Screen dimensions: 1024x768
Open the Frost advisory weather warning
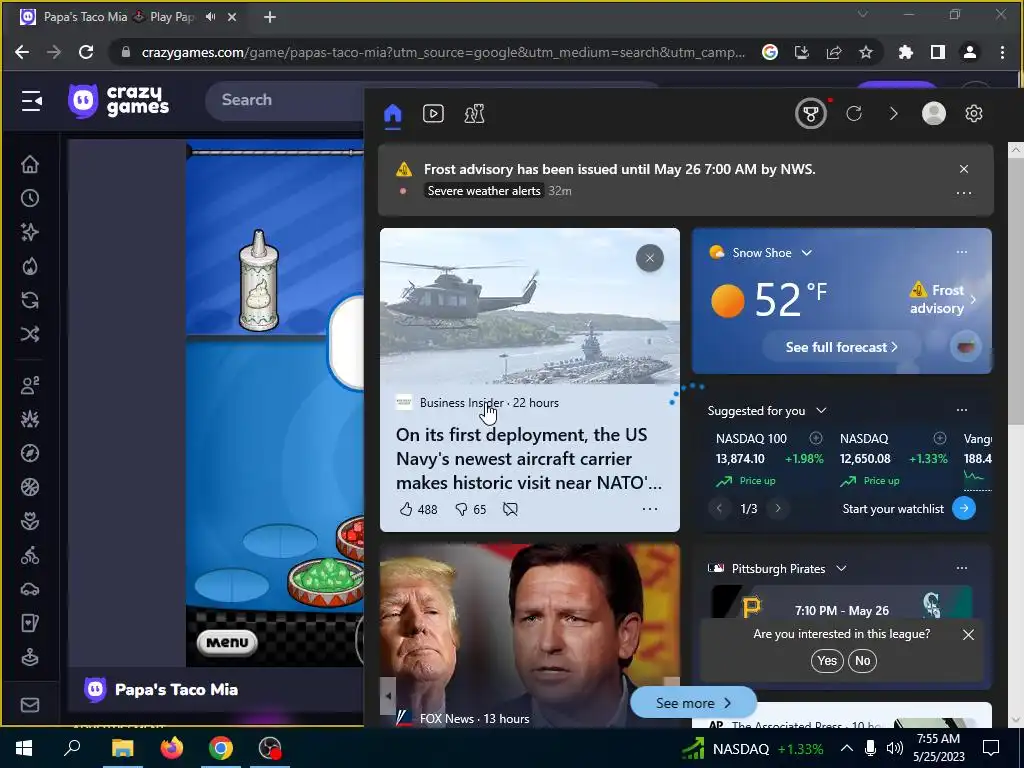pos(942,299)
